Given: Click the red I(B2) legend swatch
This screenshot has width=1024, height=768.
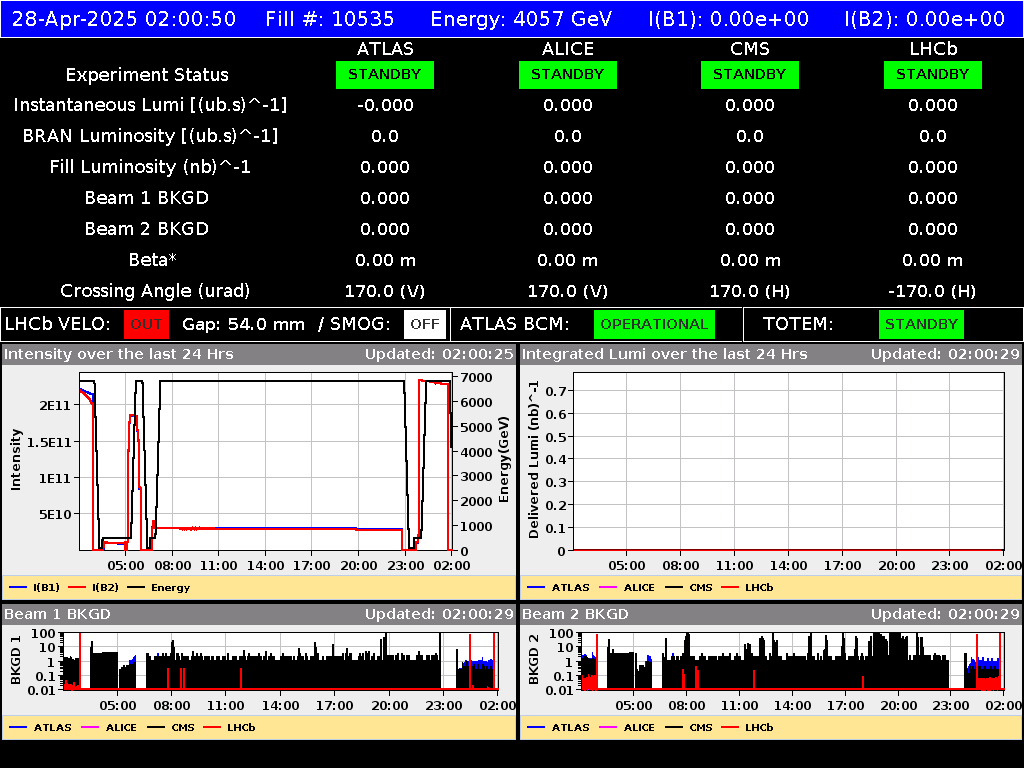Looking at the screenshot, I should [77, 588].
